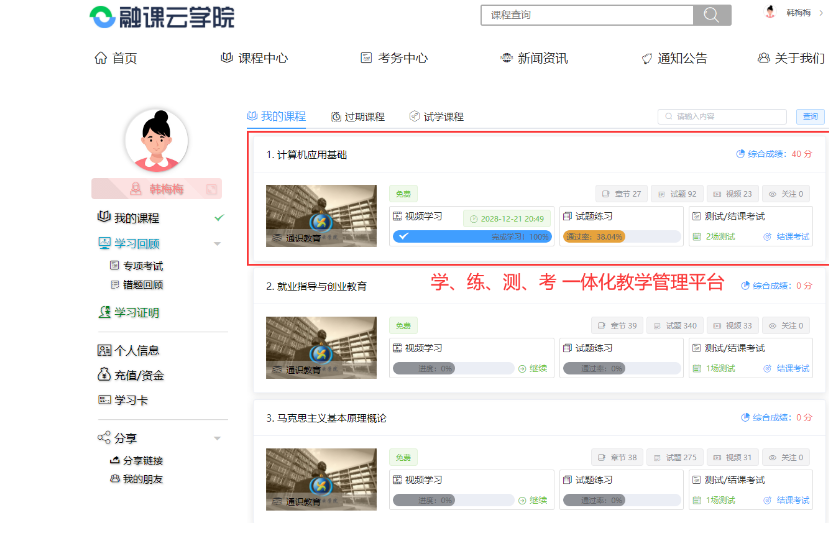This screenshot has height=535, width=829.
Task: Switch to the 过期课程 tab
Action: [x=358, y=117]
